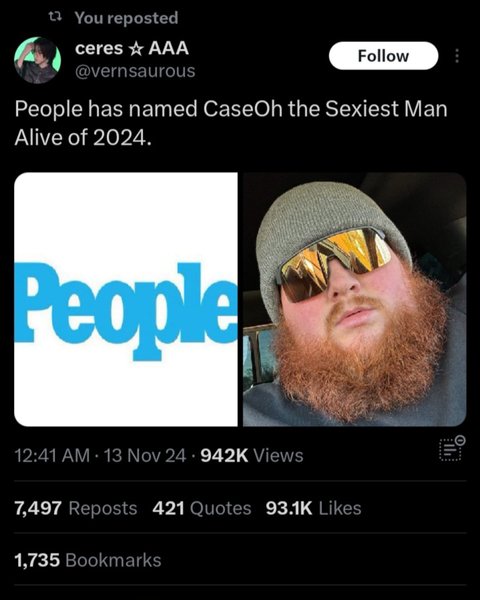Click the 12:41 AM timestamp
480x600 pixels.
coord(52,455)
